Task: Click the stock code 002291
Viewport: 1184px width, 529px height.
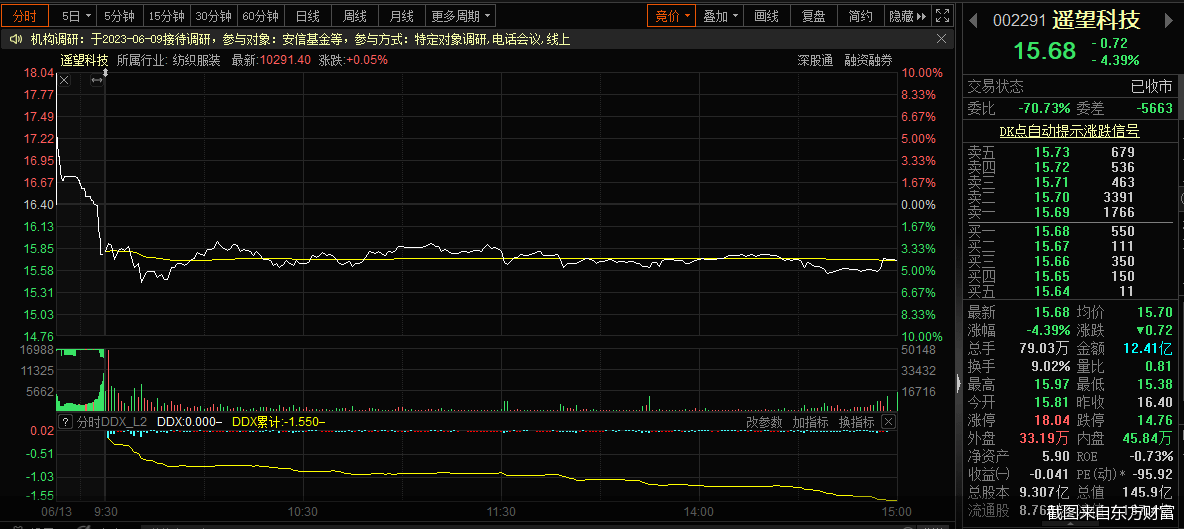Action: (1019, 20)
